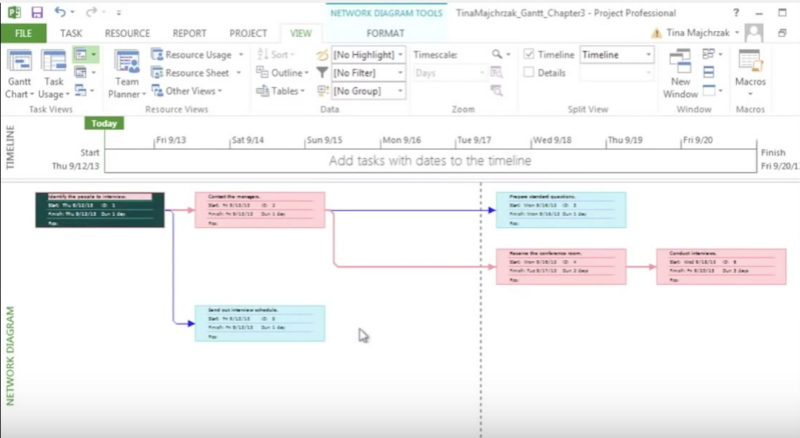Select the VIEW ribbon tab
Image resolution: width=800 pixels, height=438 pixels.
point(301,33)
